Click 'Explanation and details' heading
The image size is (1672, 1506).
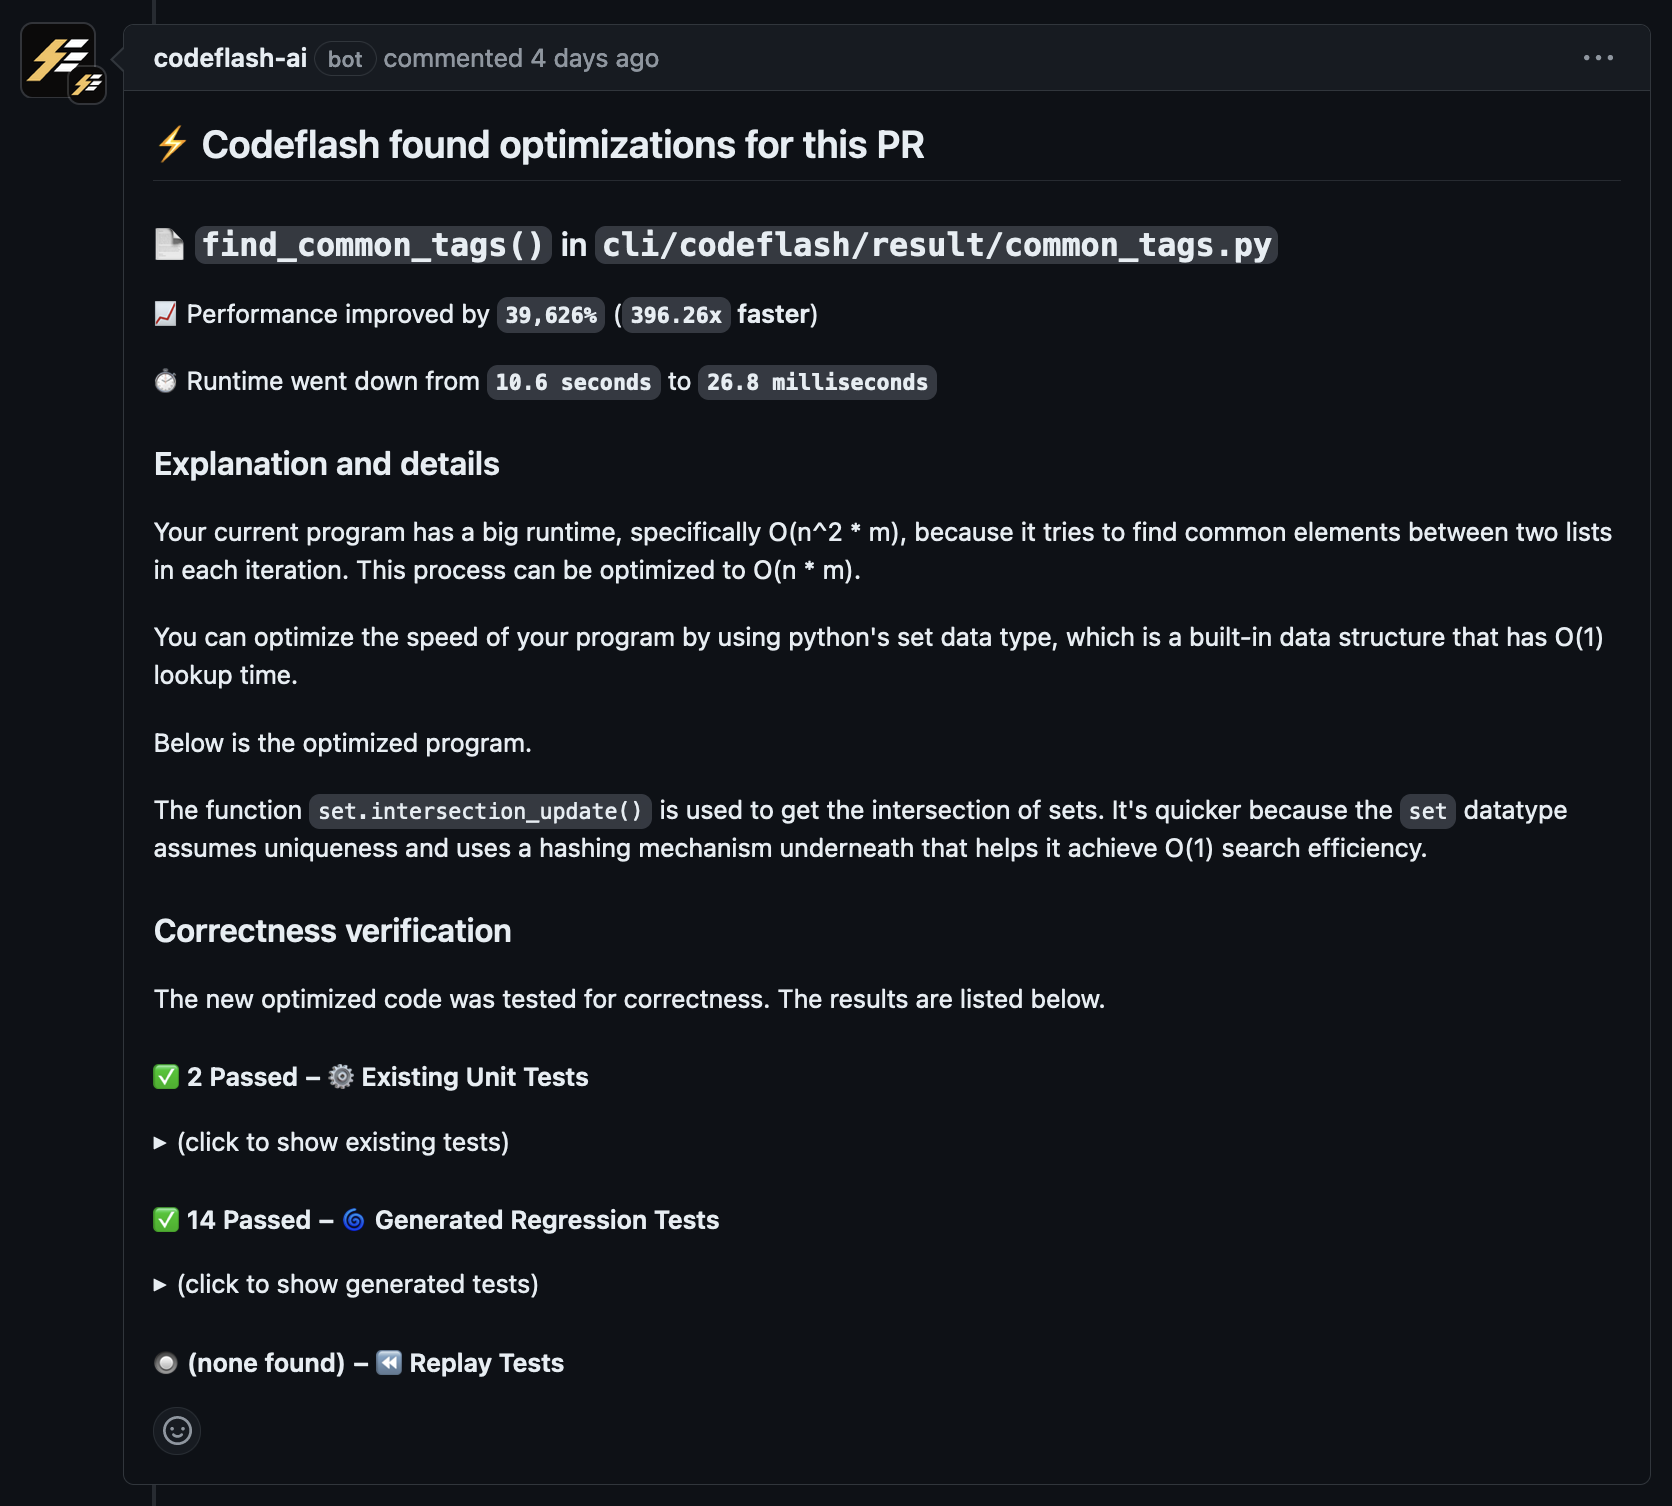(x=326, y=464)
